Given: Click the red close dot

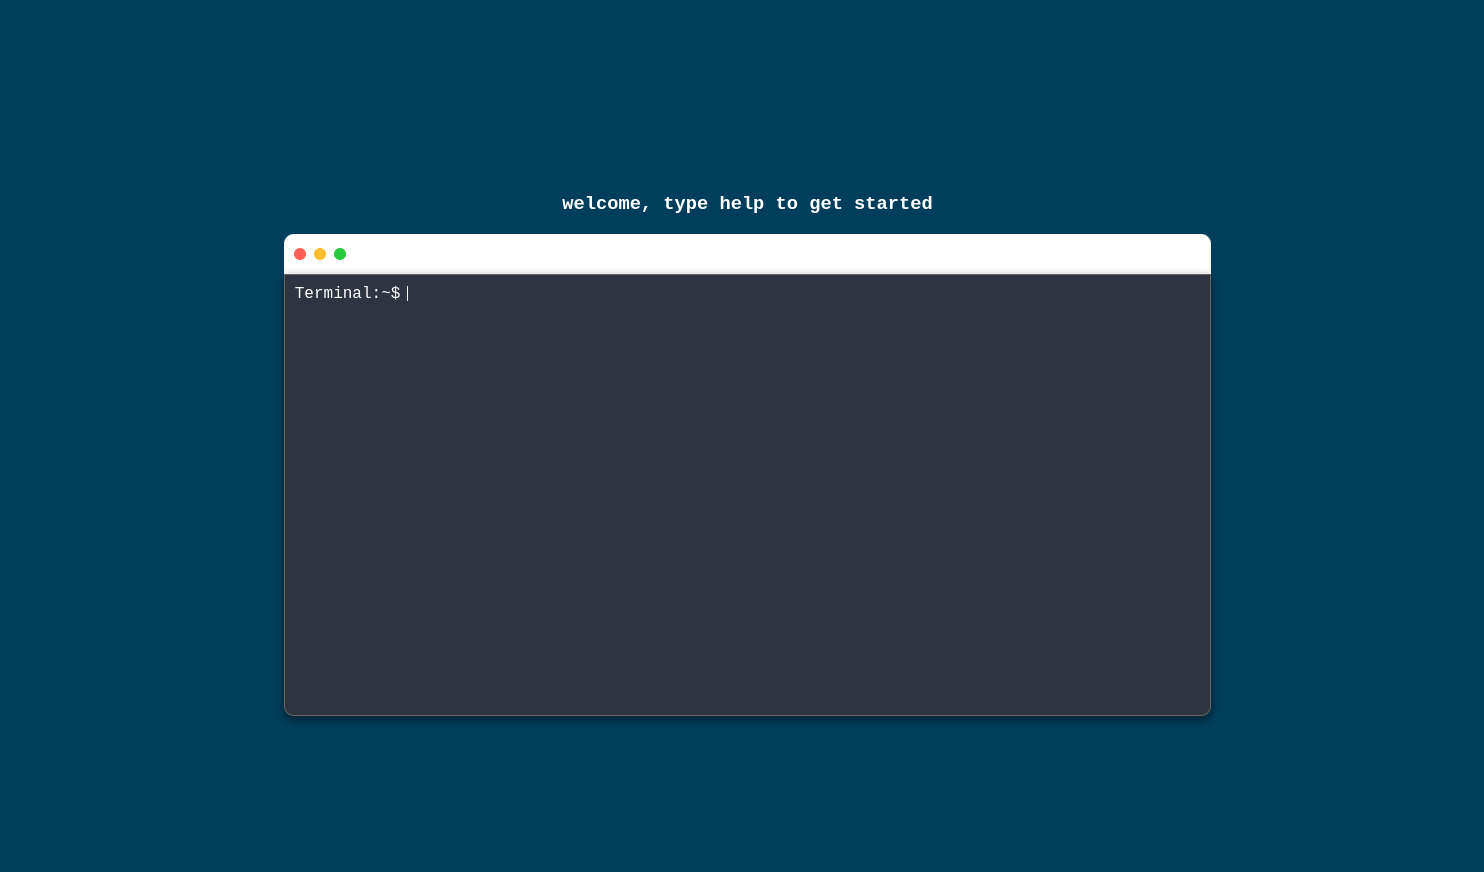Looking at the screenshot, I should tap(300, 254).
